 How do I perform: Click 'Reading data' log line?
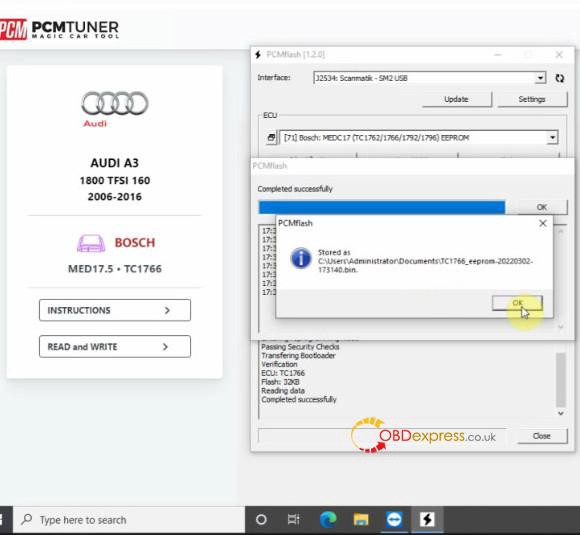(283, 391)
